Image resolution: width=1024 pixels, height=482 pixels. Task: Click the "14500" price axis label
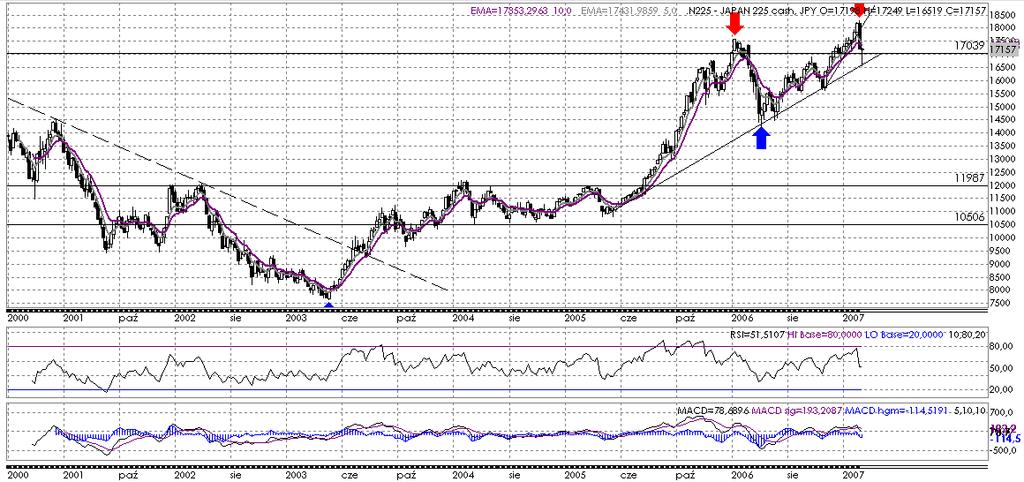[1003, 120]
